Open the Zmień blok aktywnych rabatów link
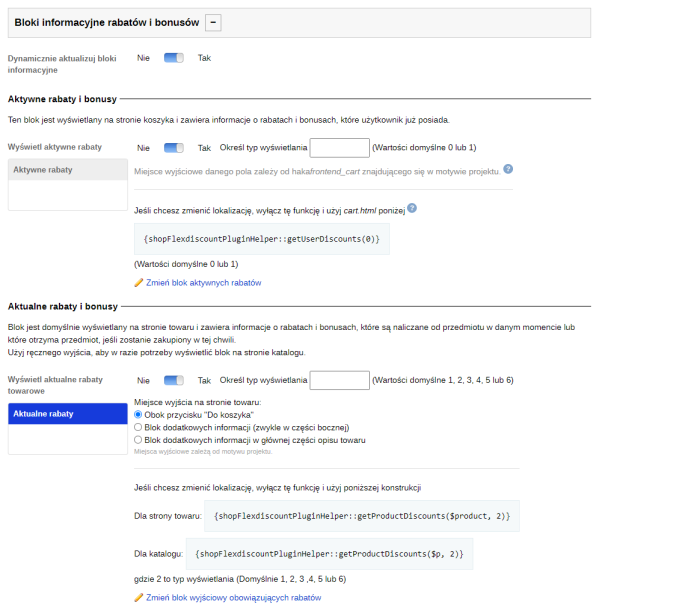Viewport: 700px width, 610px height. click(204, 283)
